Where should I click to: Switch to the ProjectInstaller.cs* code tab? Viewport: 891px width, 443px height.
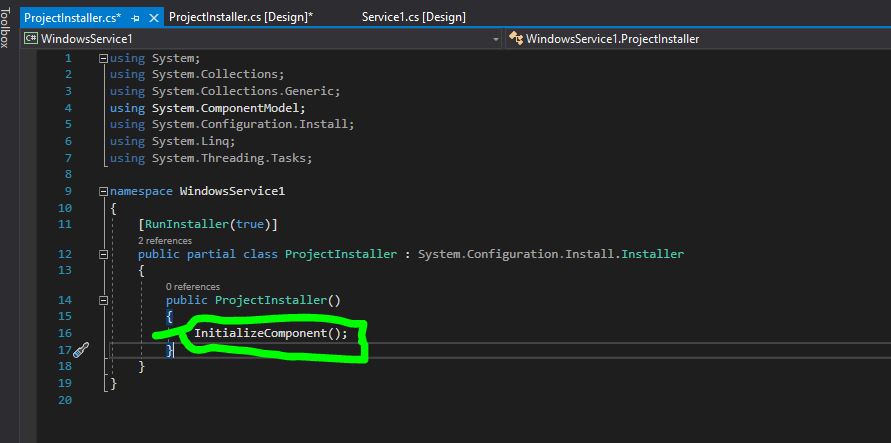tap(73, 18)
